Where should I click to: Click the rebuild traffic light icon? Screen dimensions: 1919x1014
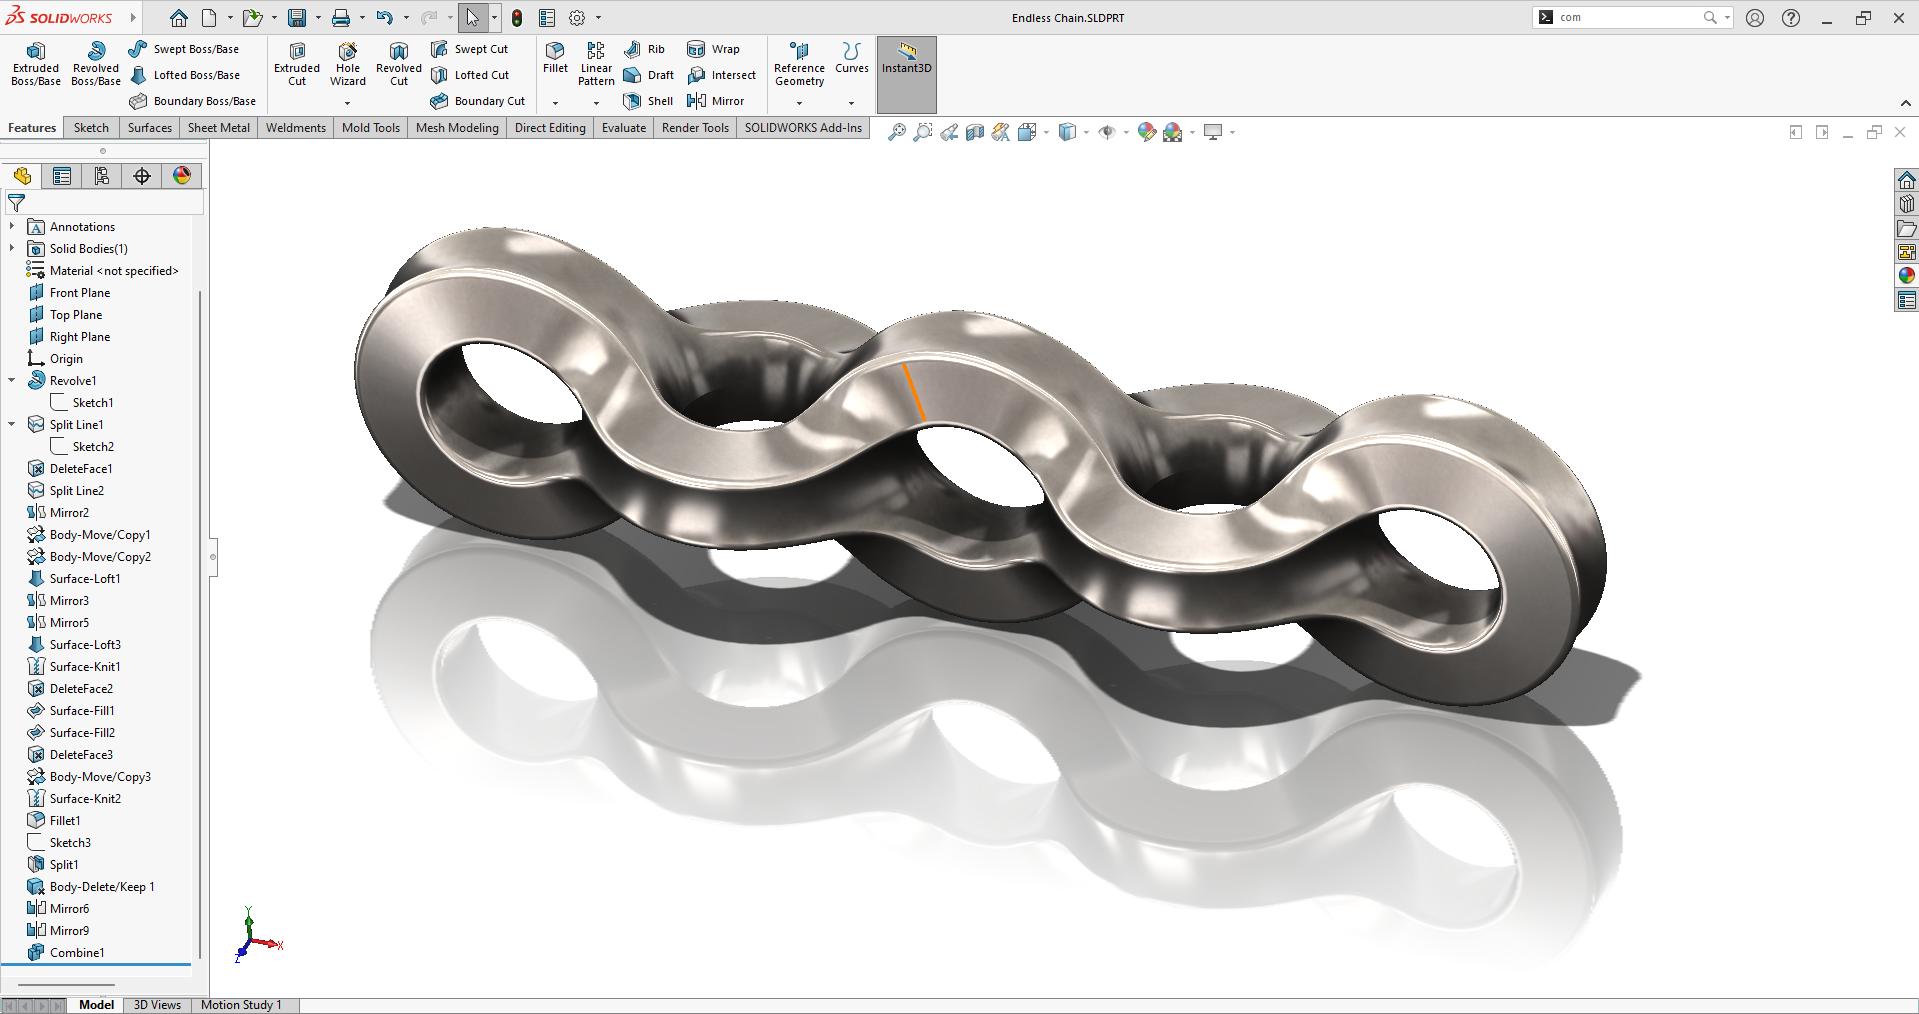click(517, 18)
